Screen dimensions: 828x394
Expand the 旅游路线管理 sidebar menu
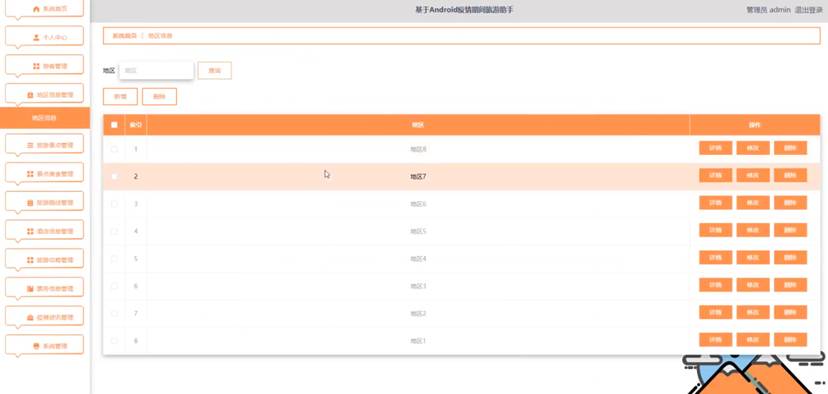44,202
